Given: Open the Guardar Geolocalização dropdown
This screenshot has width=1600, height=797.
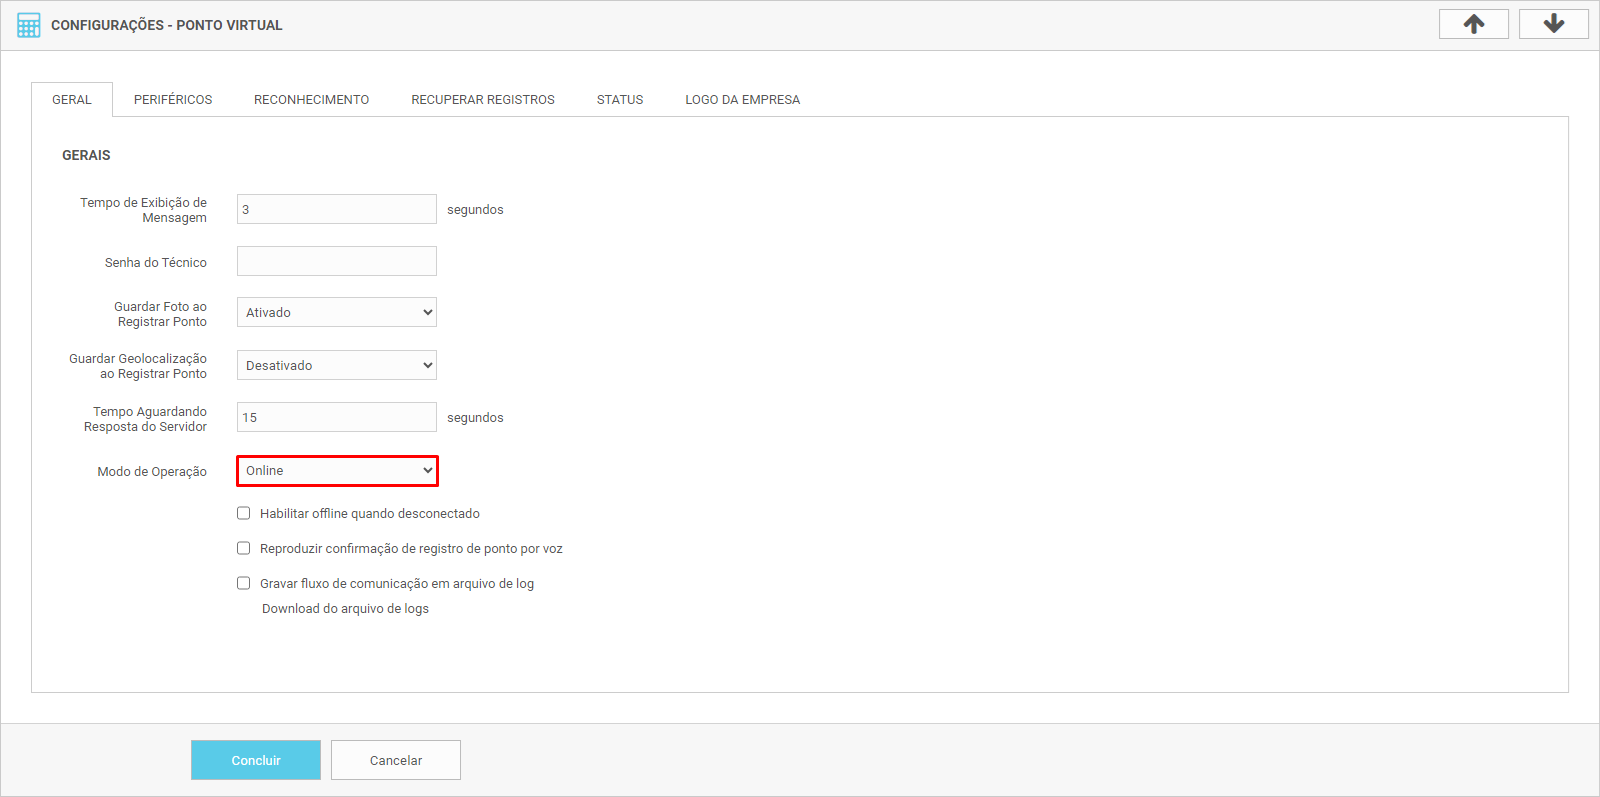Looking at the screenshot, I should (x=337, y=365).
